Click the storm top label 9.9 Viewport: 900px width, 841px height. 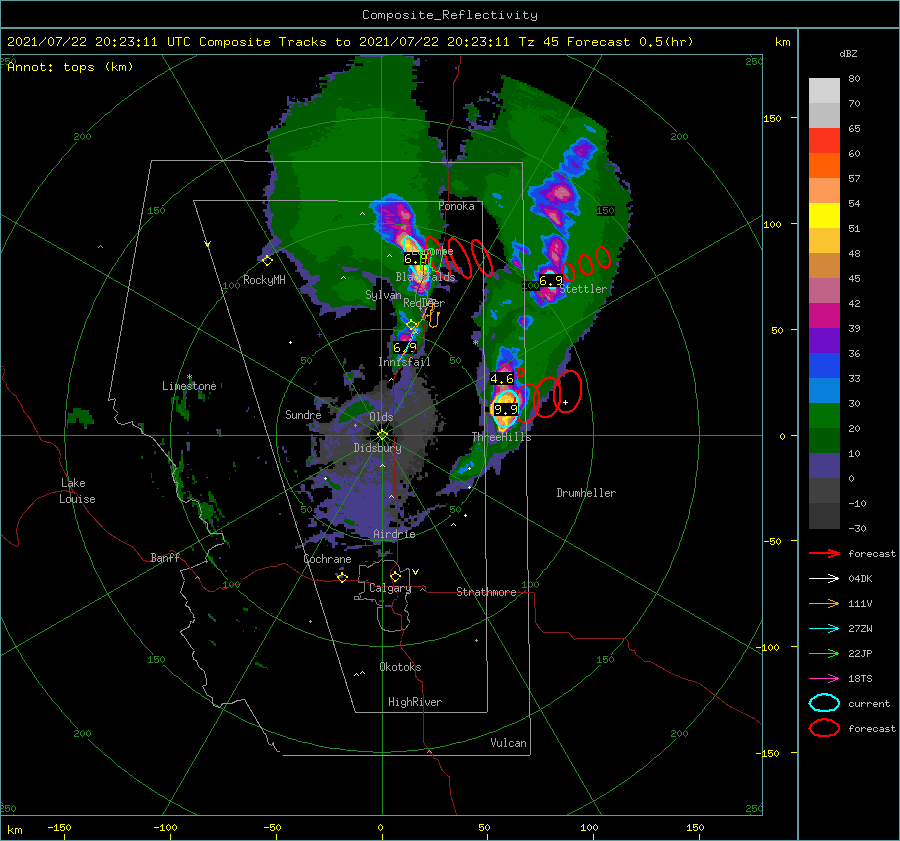(506, 409)
